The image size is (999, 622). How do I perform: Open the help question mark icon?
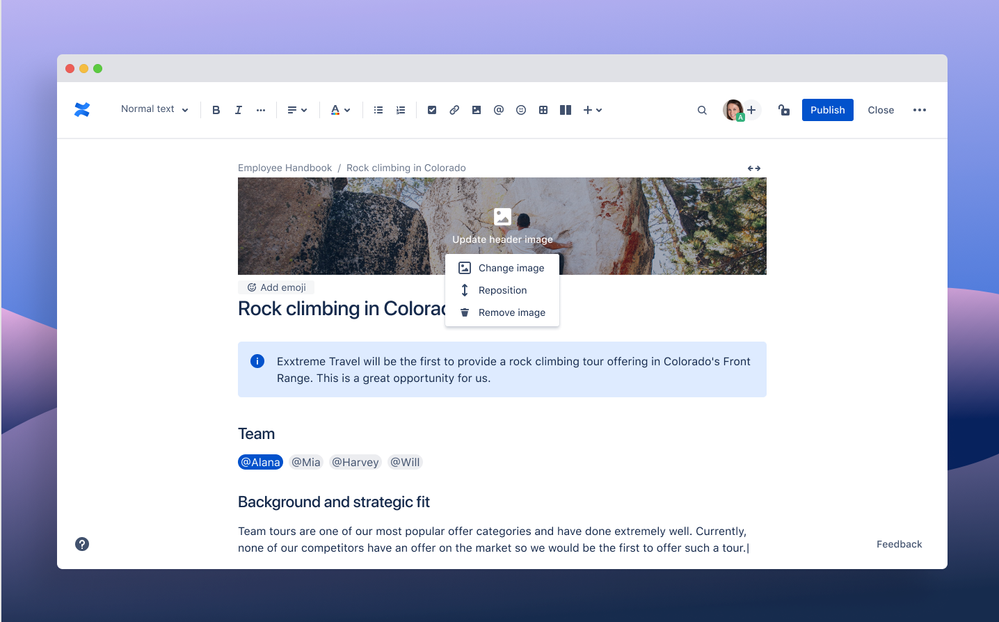coord(82,544)
